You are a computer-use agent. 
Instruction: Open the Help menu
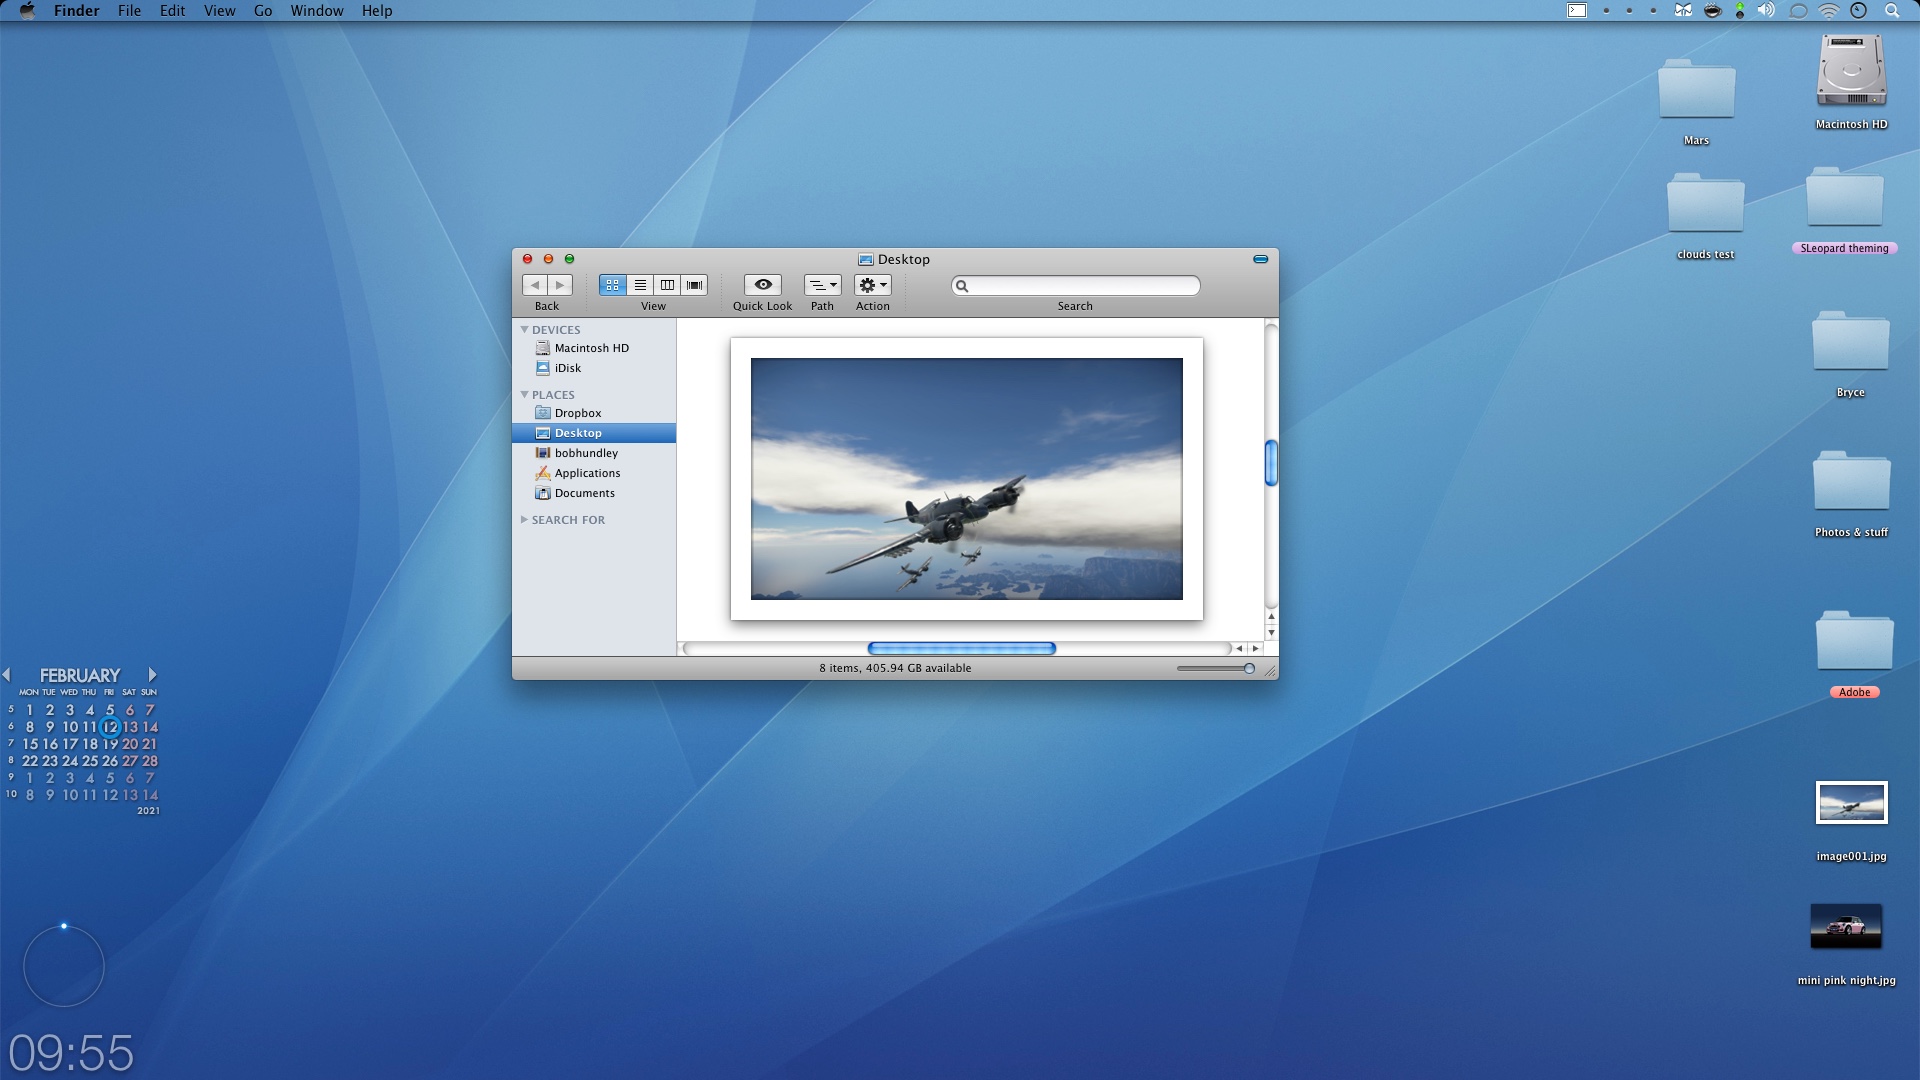(377, 11)
